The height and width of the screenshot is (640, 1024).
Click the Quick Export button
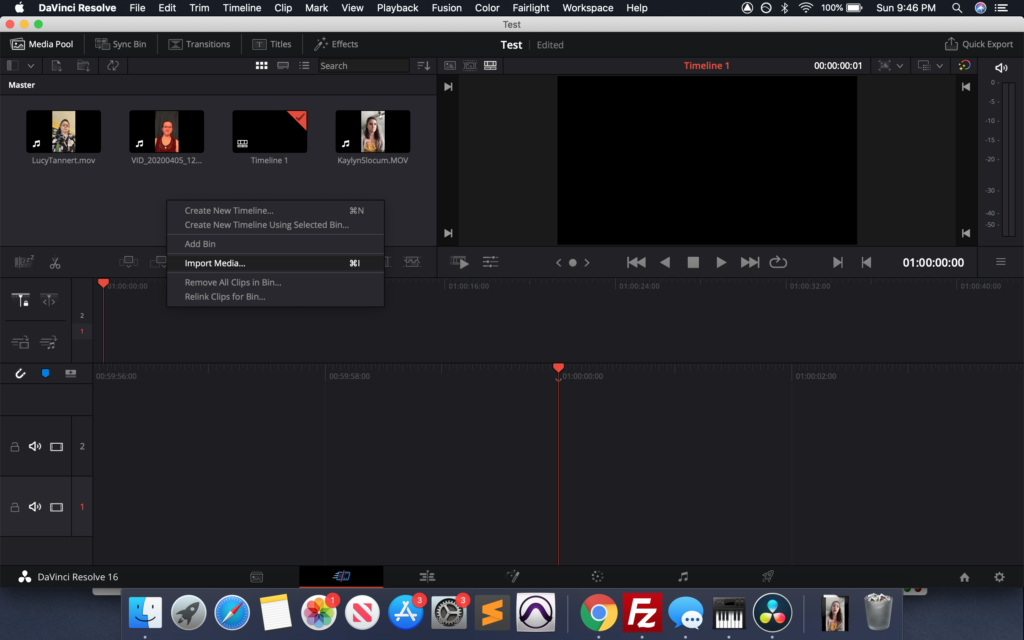pyautogui.click(x=979, y=44)
